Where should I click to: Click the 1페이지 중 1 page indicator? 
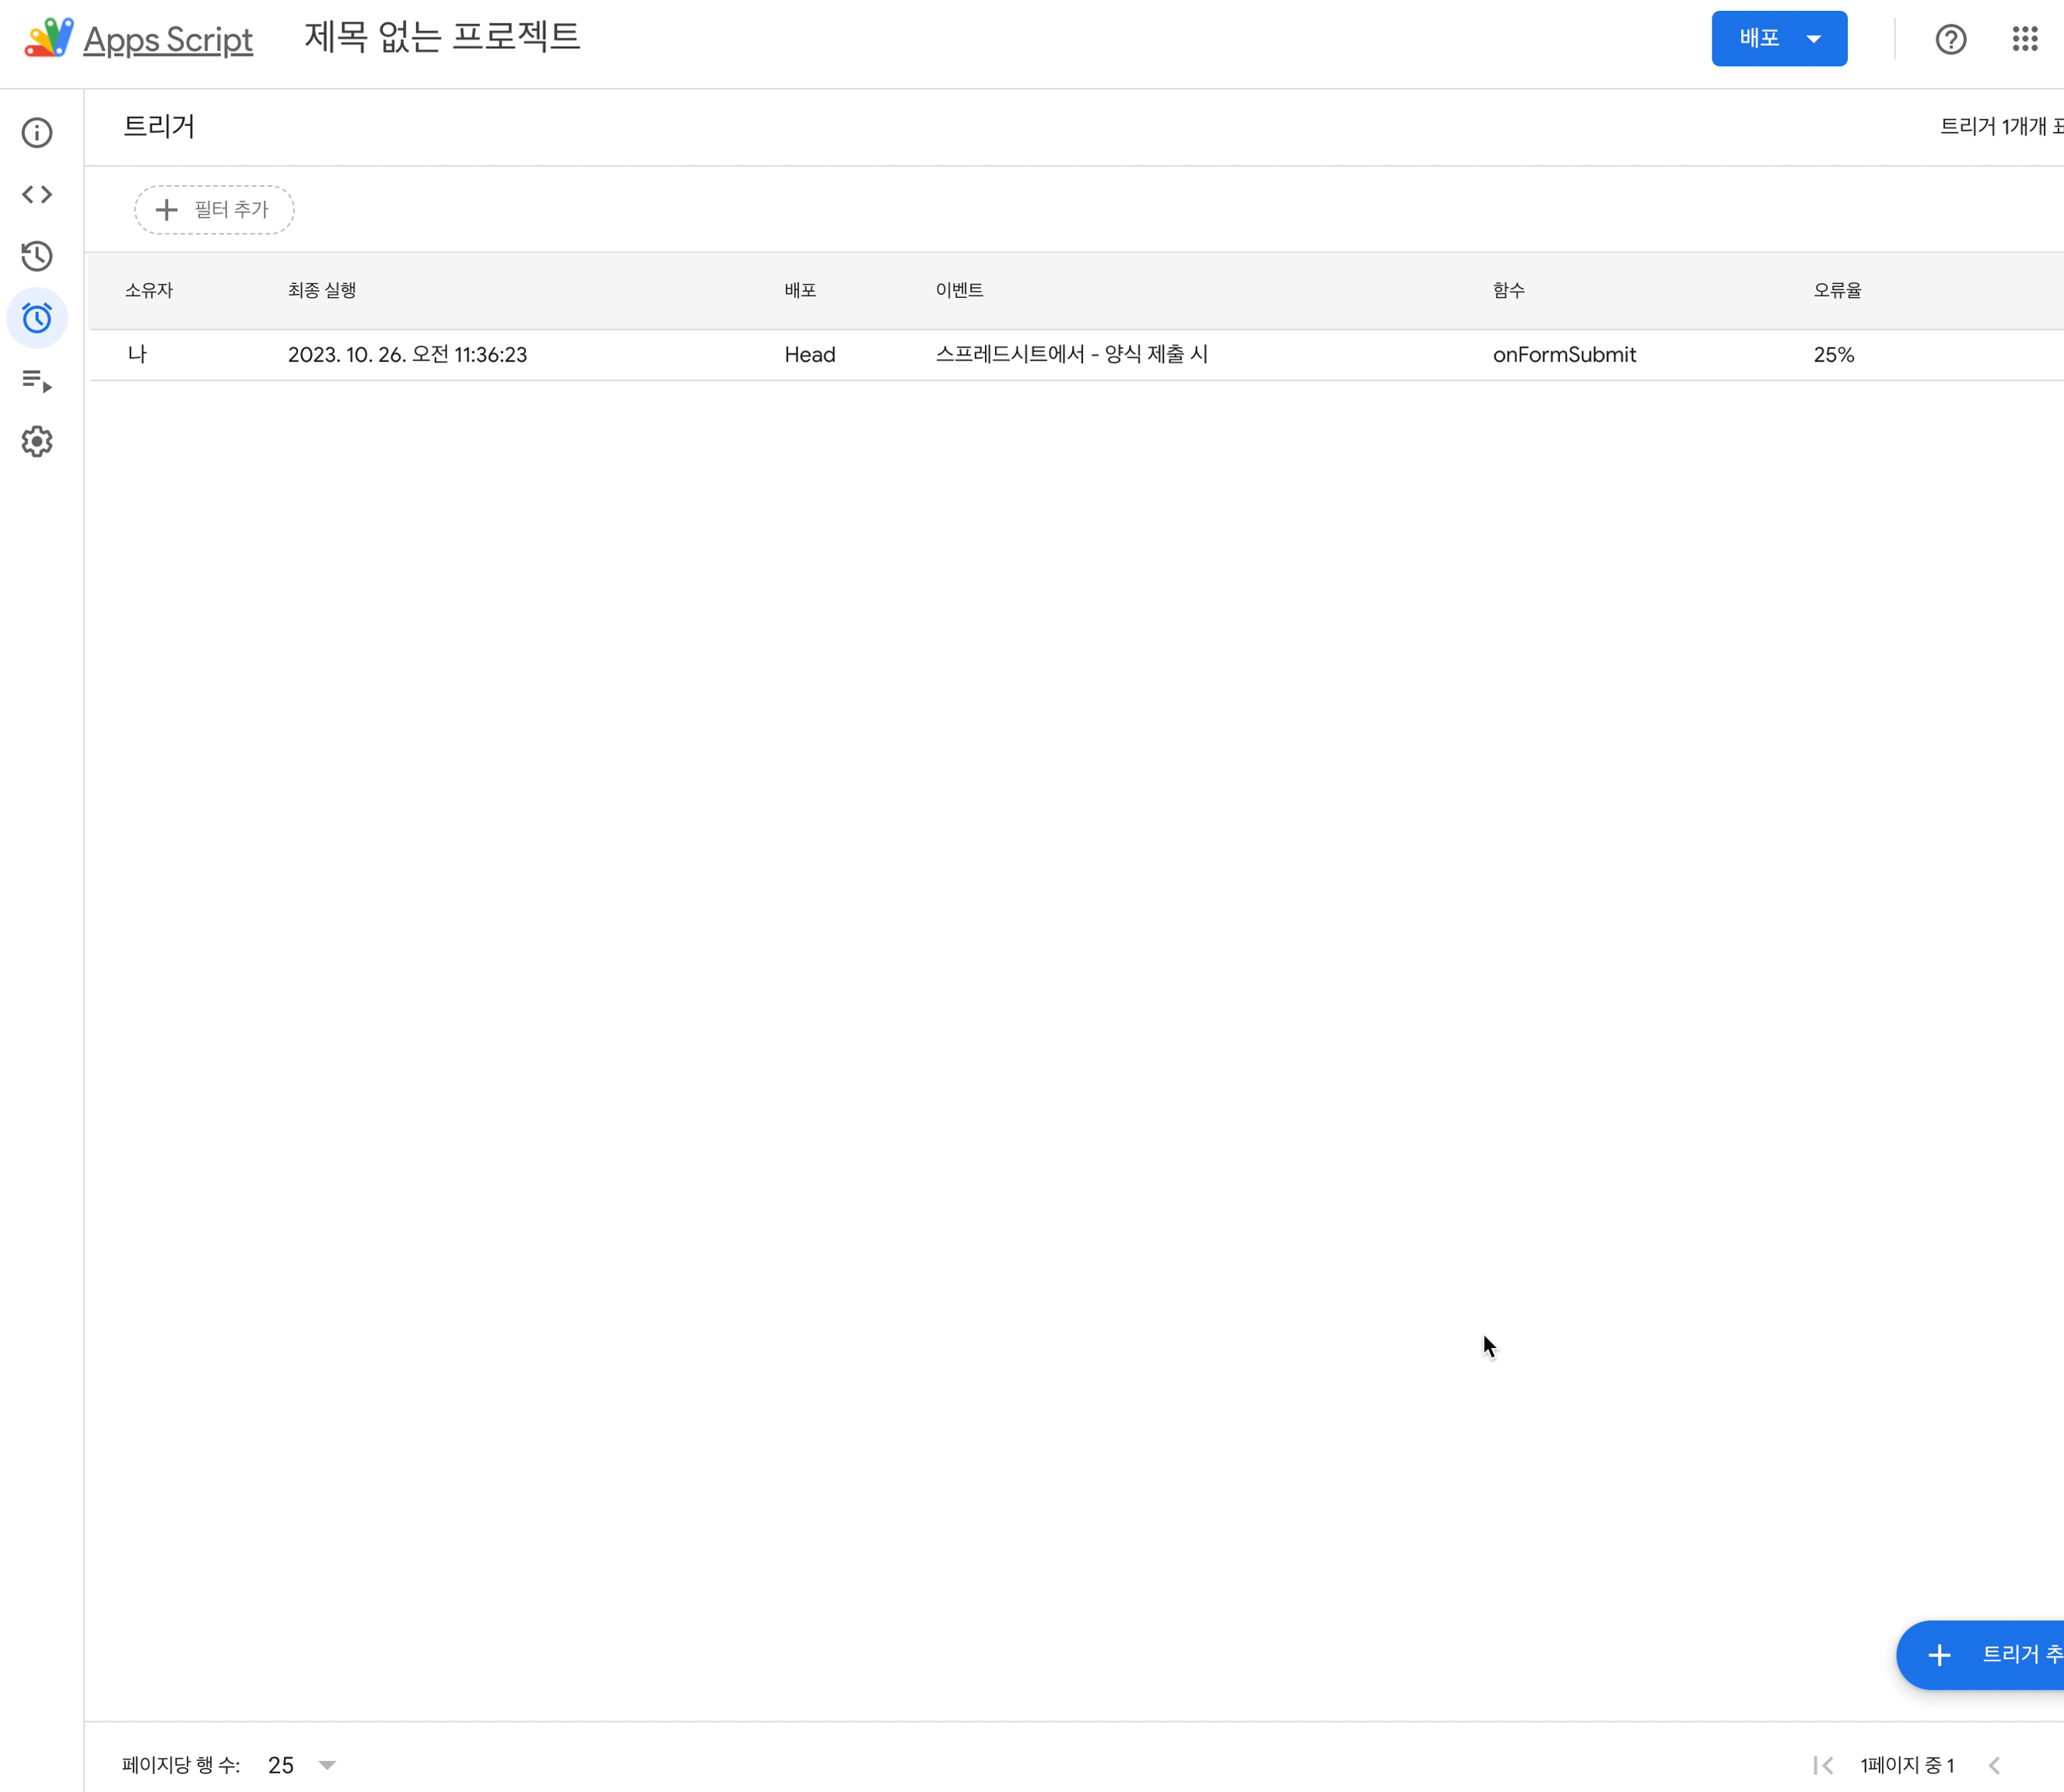click(1907, 1765)
